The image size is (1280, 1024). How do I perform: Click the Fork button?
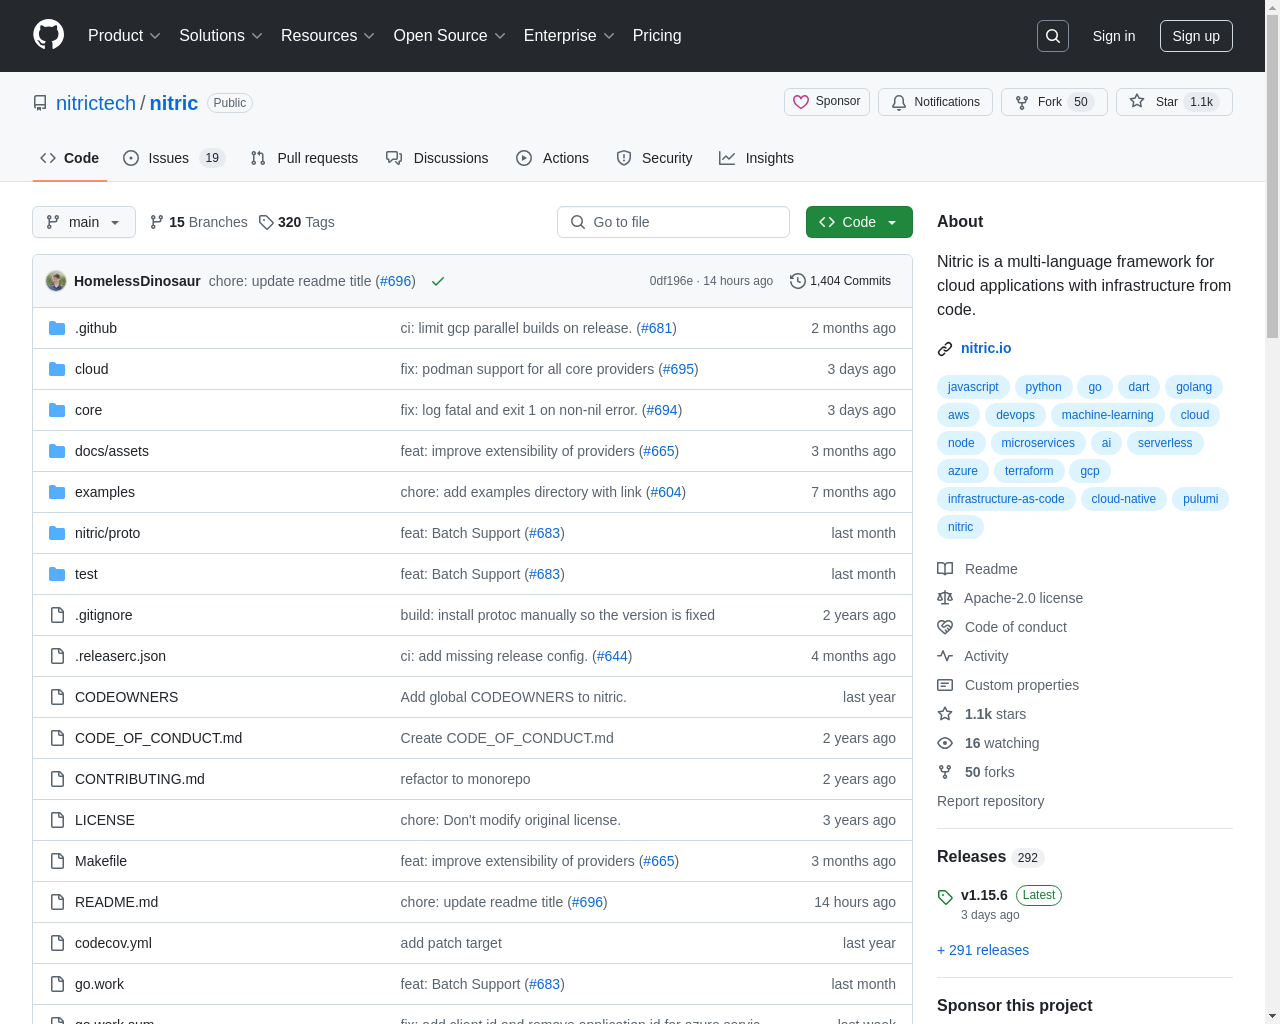[1054, 102]
